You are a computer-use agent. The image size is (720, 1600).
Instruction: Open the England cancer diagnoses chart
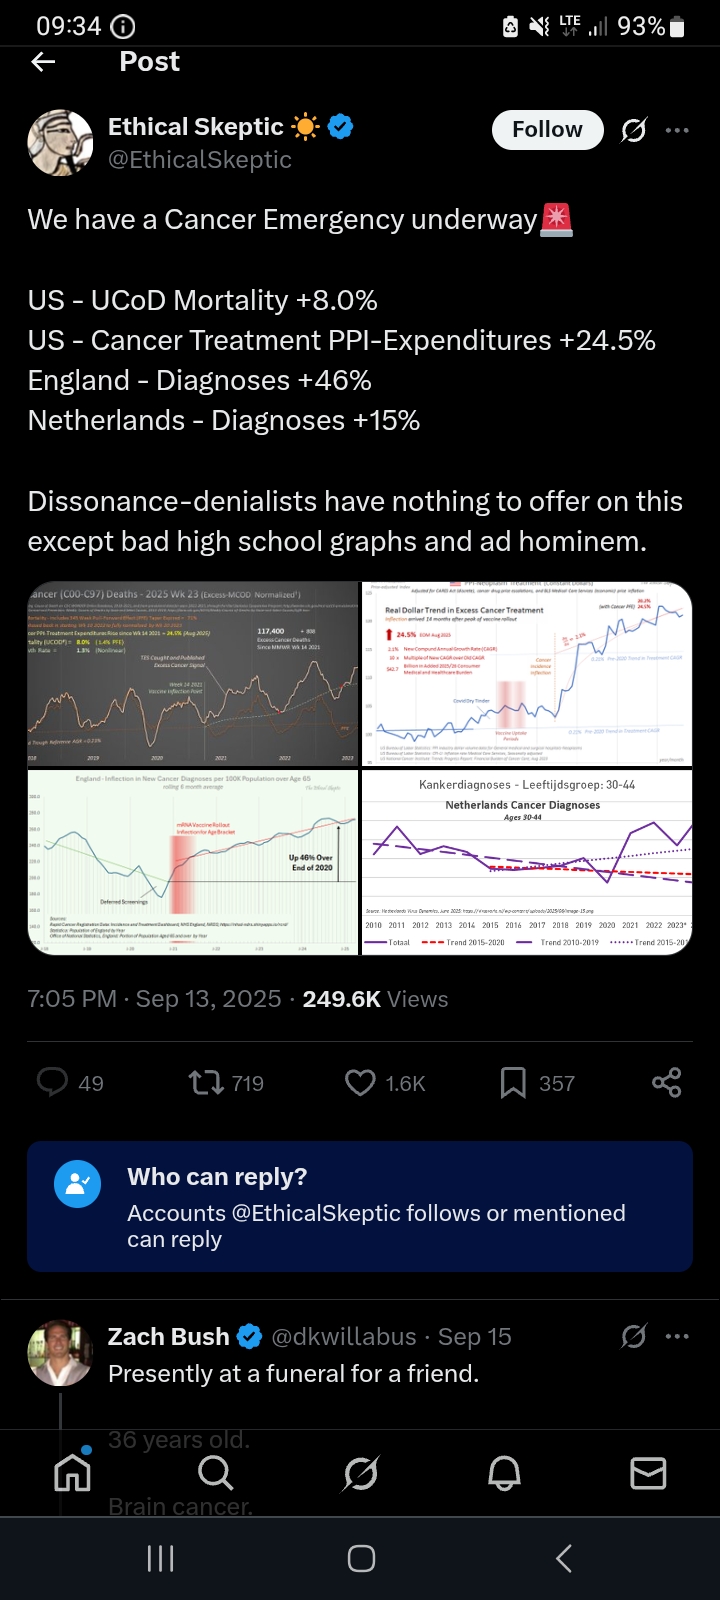click(193, 863)
